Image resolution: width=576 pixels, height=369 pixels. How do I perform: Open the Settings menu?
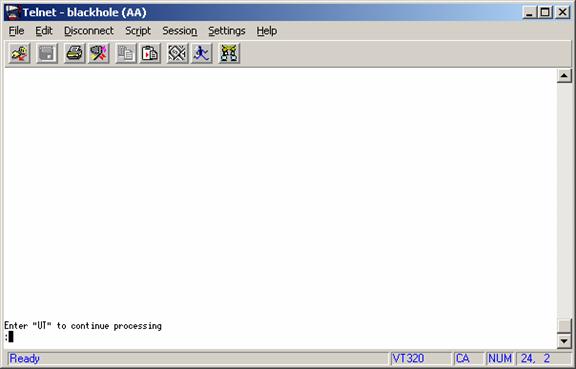(x=227, y=31)
